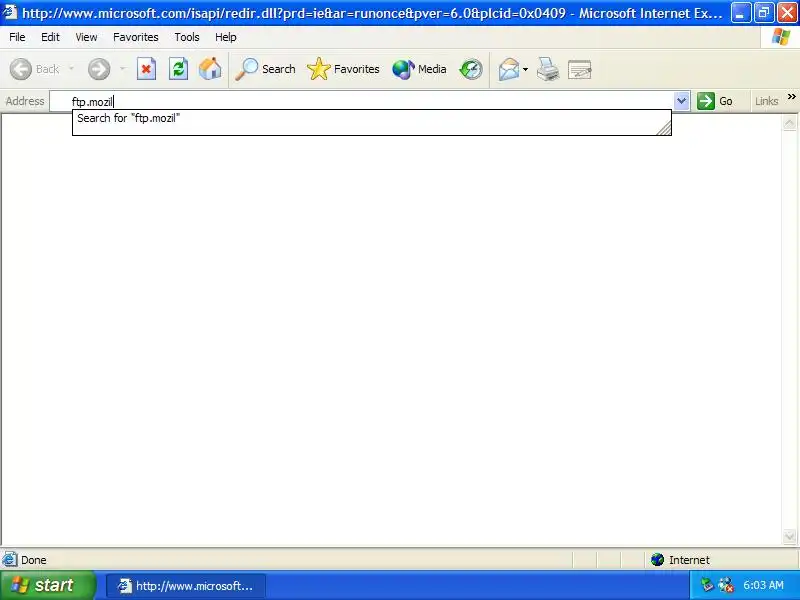
Task: Click the Internet zone status bar indicator
Action: click(x=681, y=560)
